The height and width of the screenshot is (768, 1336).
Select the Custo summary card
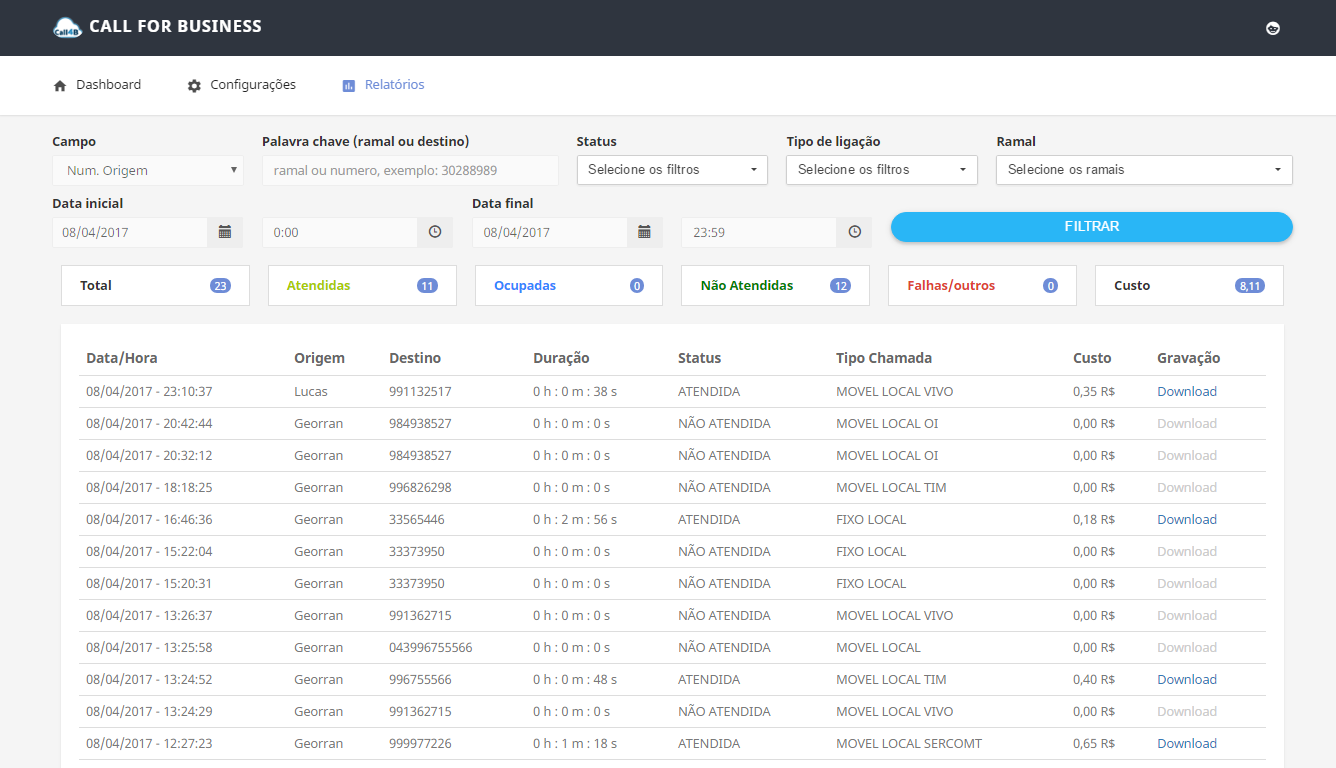tap(1189, 285)
